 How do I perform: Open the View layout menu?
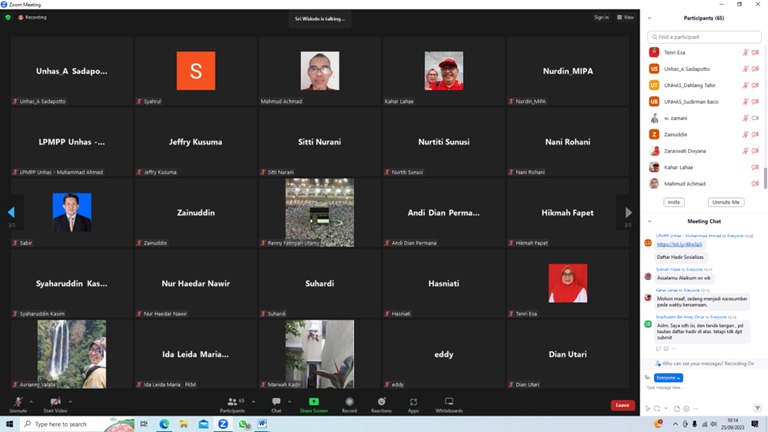point(626,17)
